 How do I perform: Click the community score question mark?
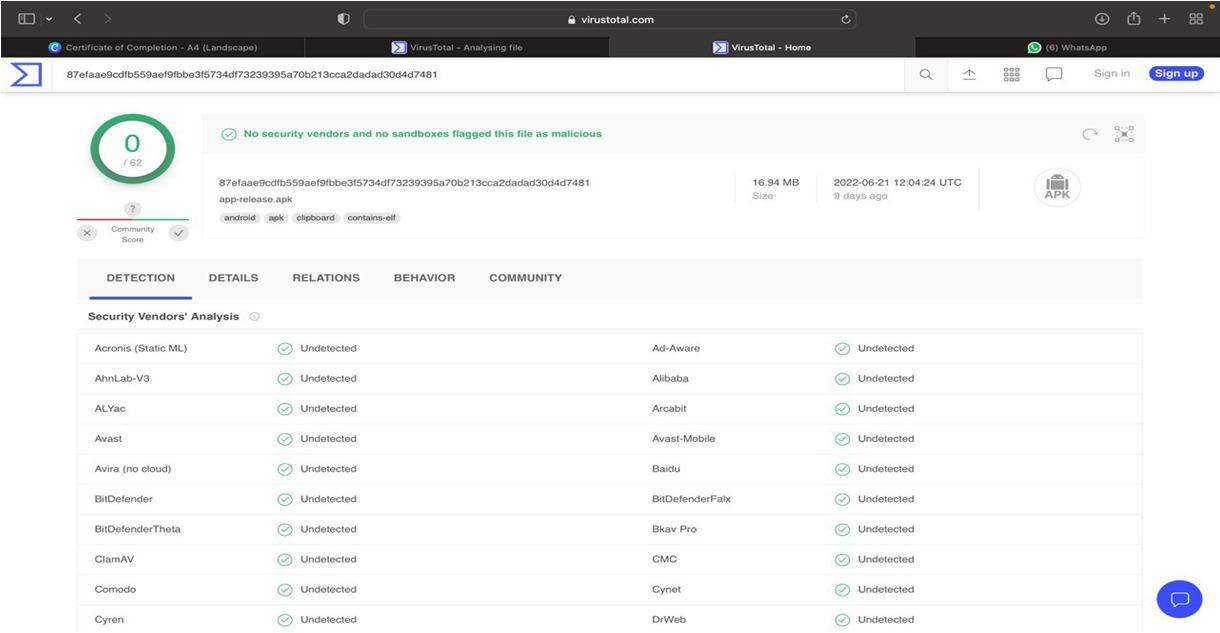pyautogui.click(x=133, y=209)
